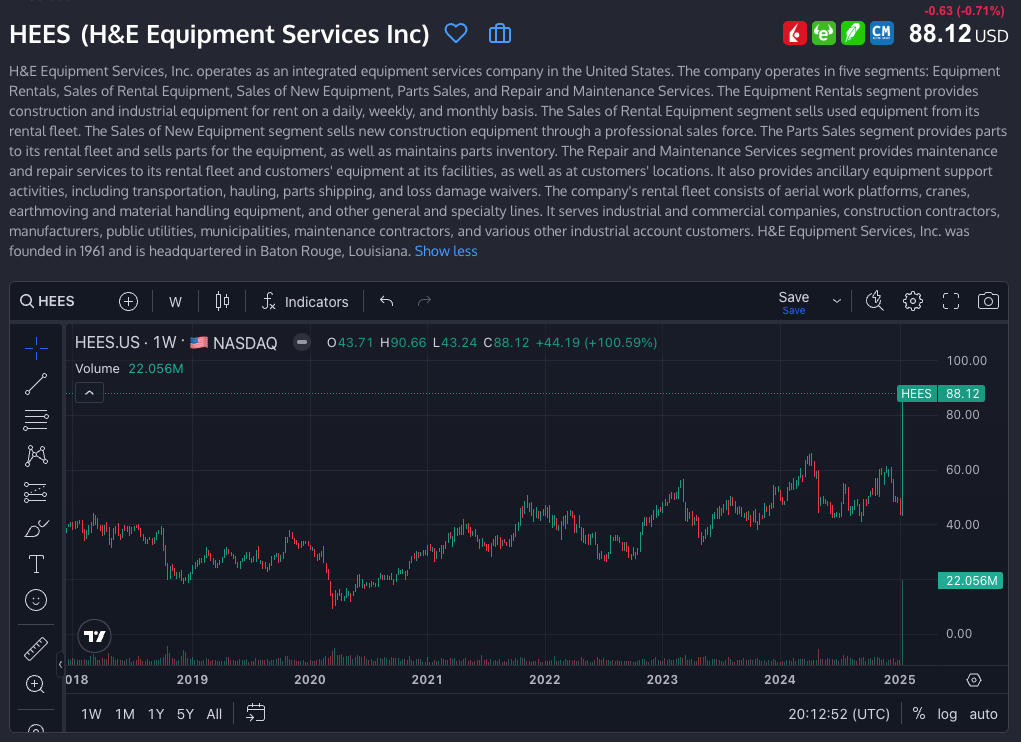Open the Indicators menu
This screenshot has height=742, width=1021.
pos(305,301)
